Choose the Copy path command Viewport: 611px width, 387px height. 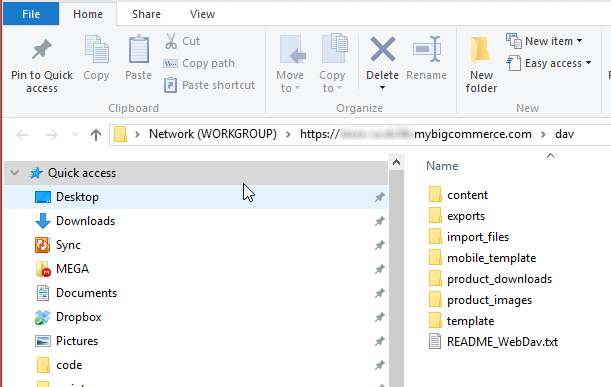coord(199,63)
